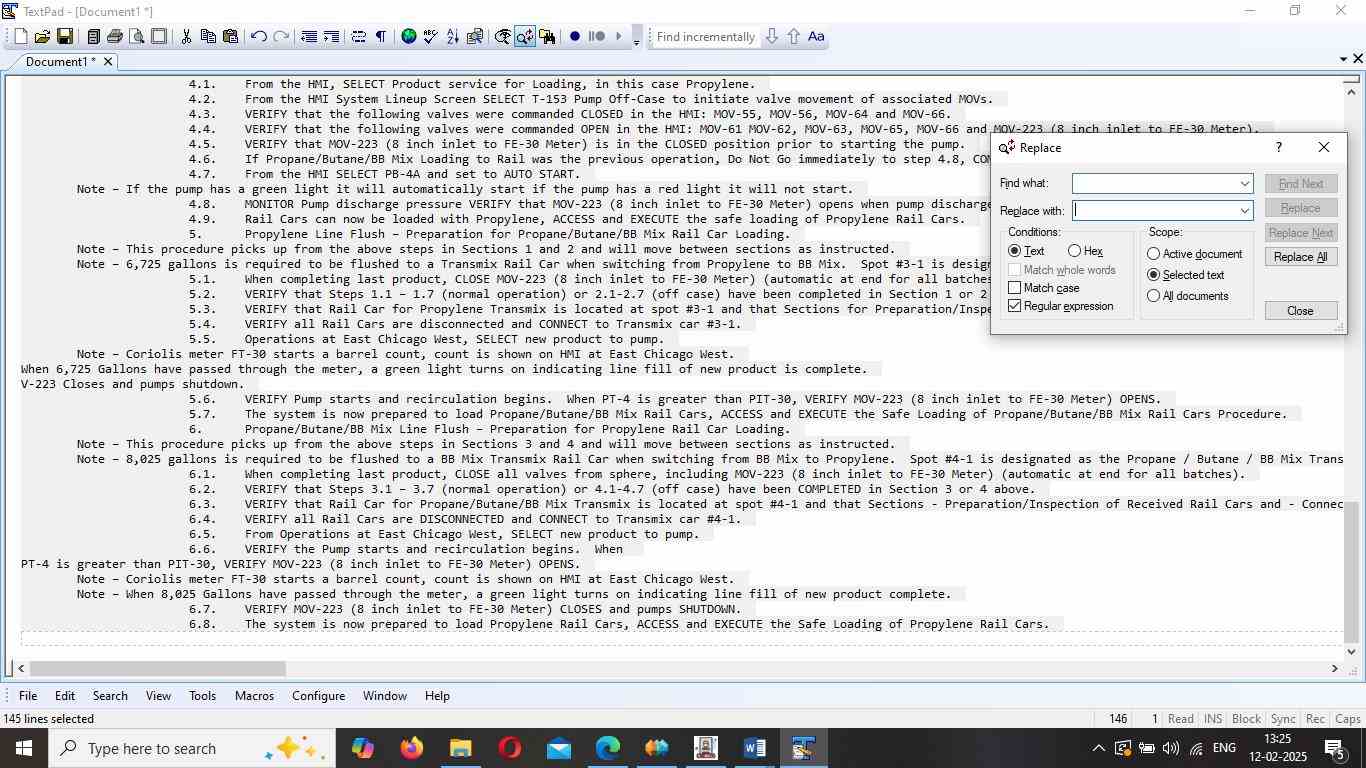
Task: Close the Document1 tab with its X
Action: pyautogui.click(x=108, y=62)
